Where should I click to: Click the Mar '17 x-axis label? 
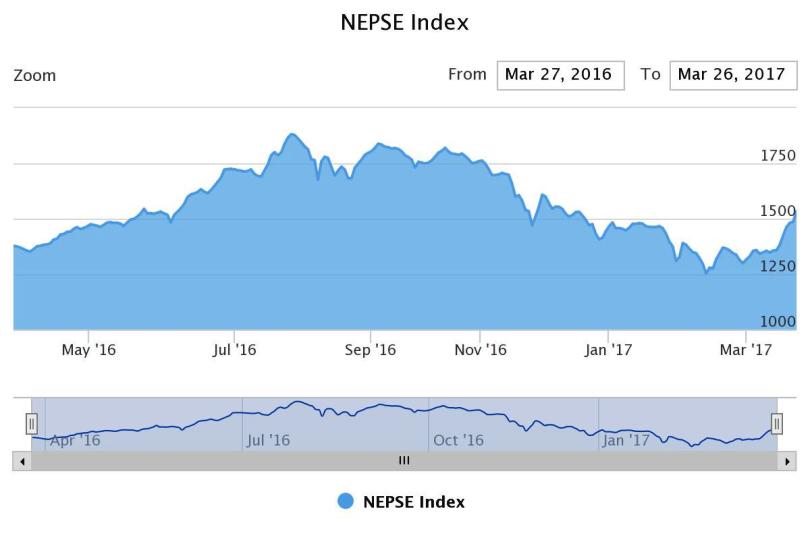pos(746,350)
